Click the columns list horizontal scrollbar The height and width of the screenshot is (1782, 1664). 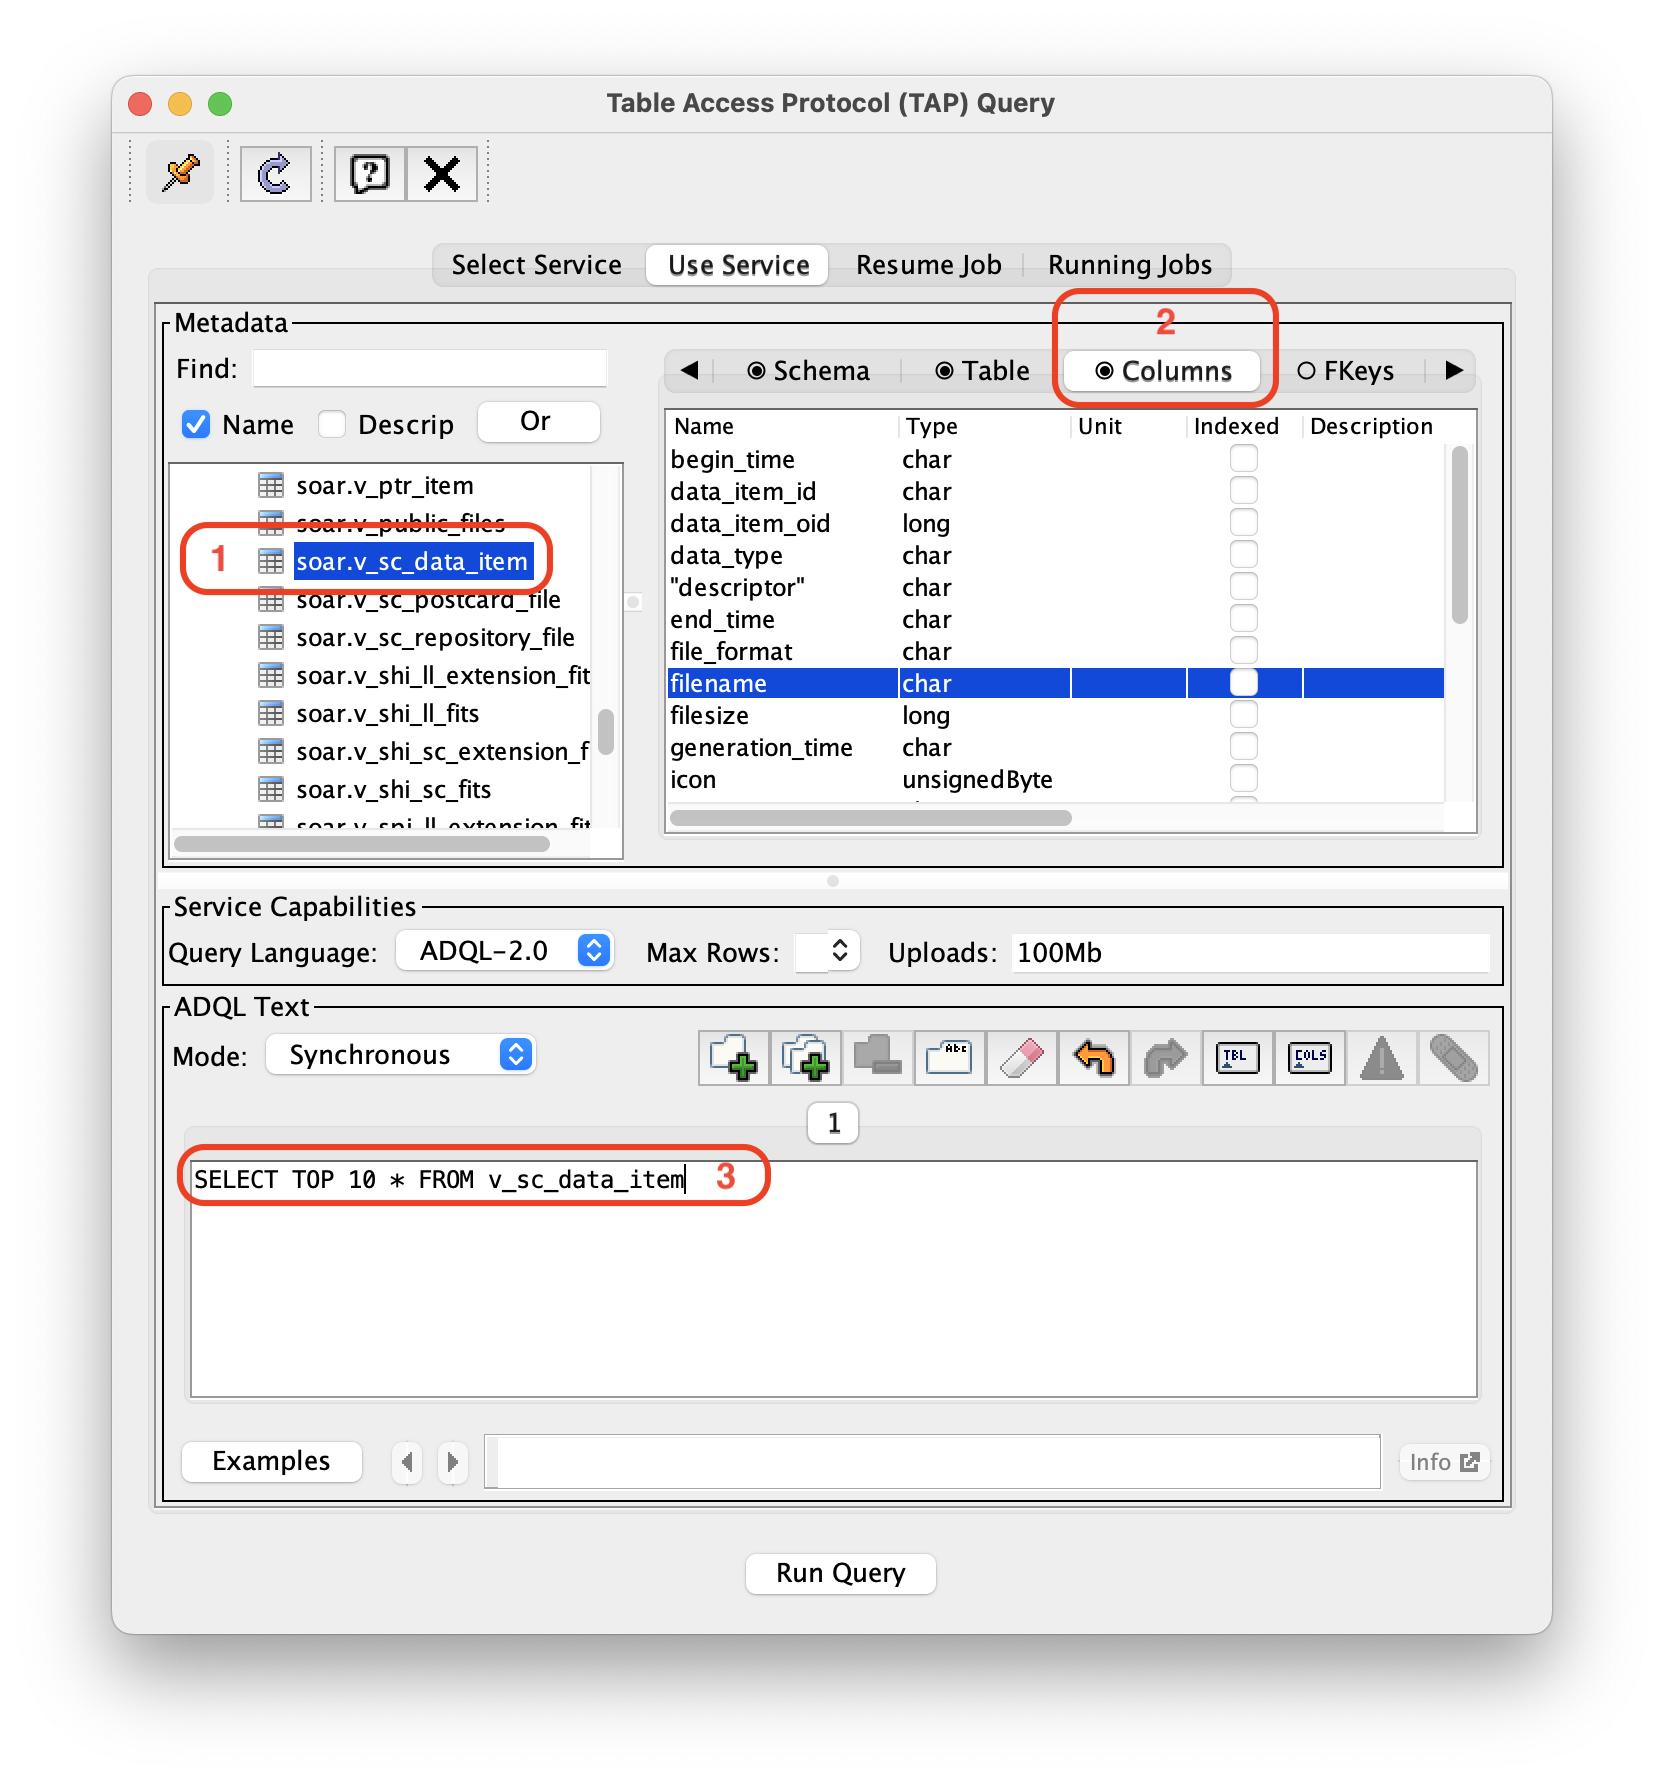point(870,818)
